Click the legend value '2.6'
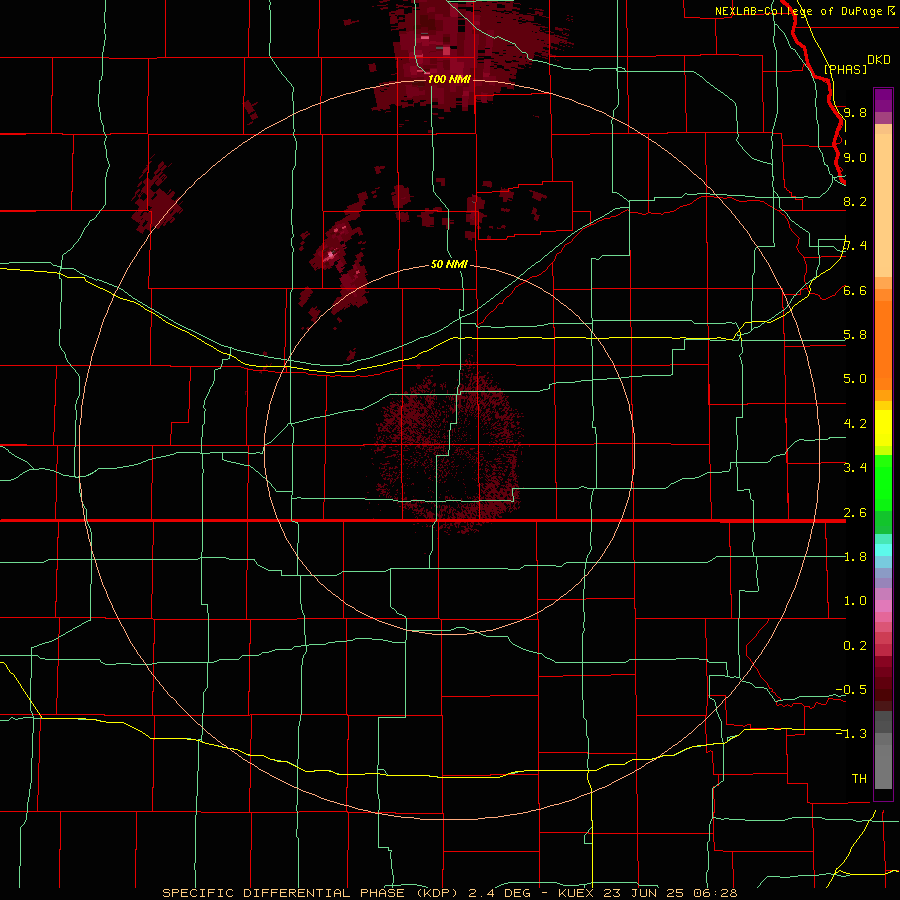The height and width of the screenshot is (900, 900). [855, 512]
